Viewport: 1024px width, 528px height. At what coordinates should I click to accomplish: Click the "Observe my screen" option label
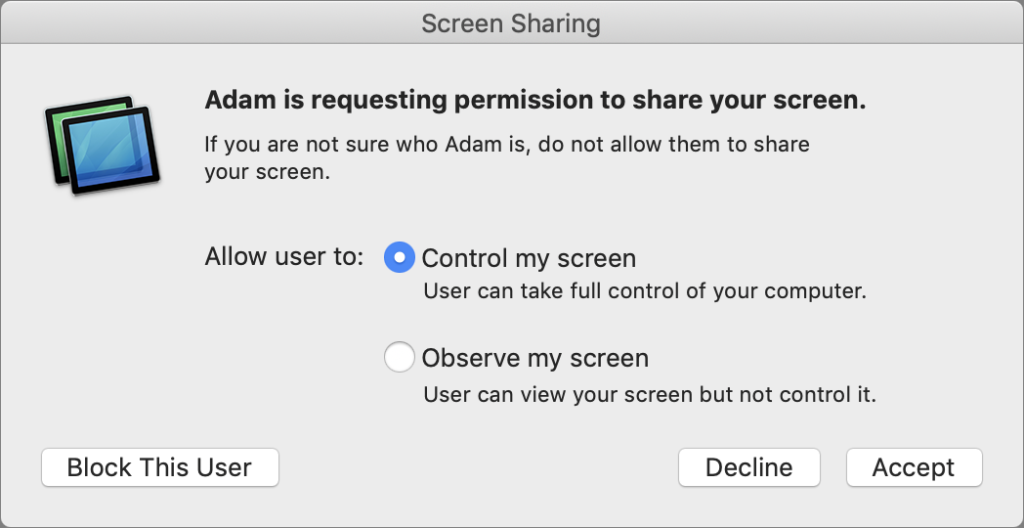pyautogui.click(x=535, y=357)
